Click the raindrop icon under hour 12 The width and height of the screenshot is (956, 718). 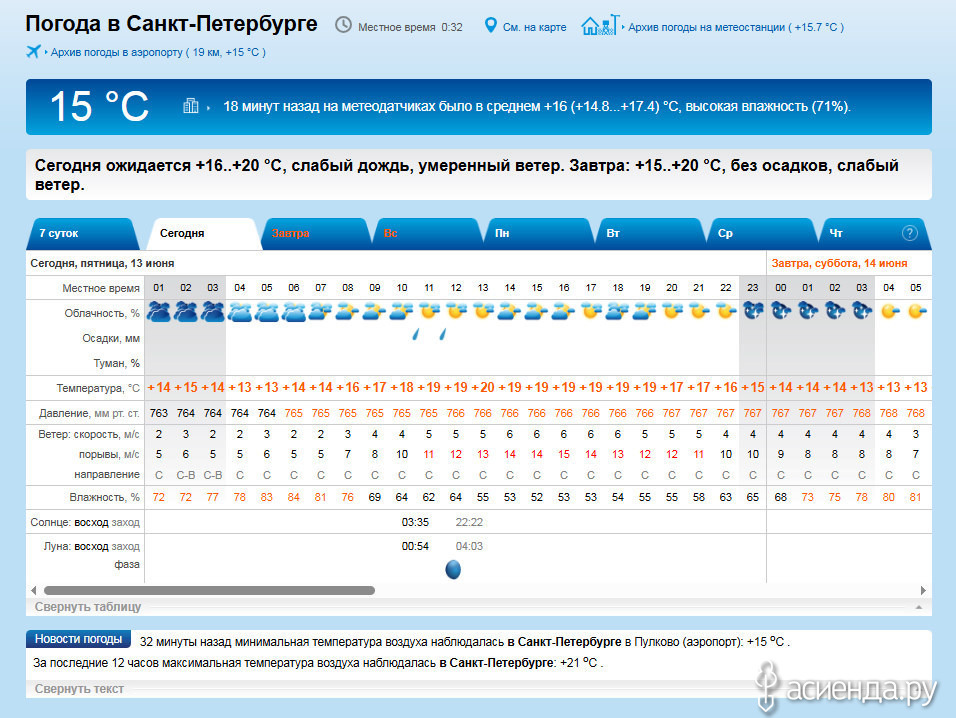click(443, 333)
